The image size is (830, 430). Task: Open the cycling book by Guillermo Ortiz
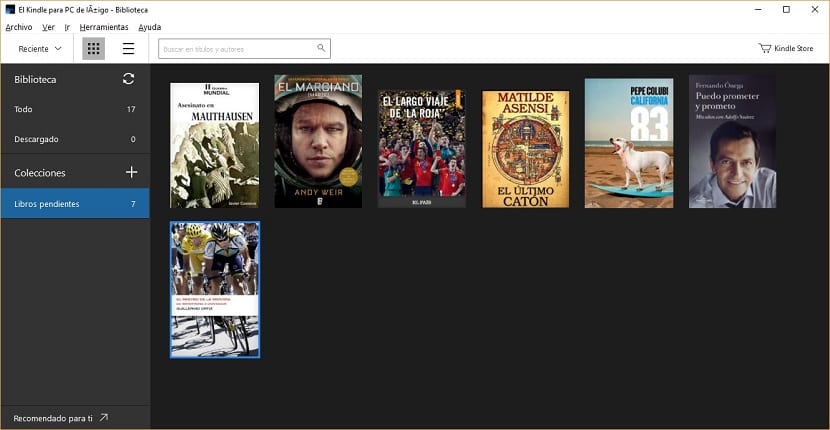[x=215, y=290]
